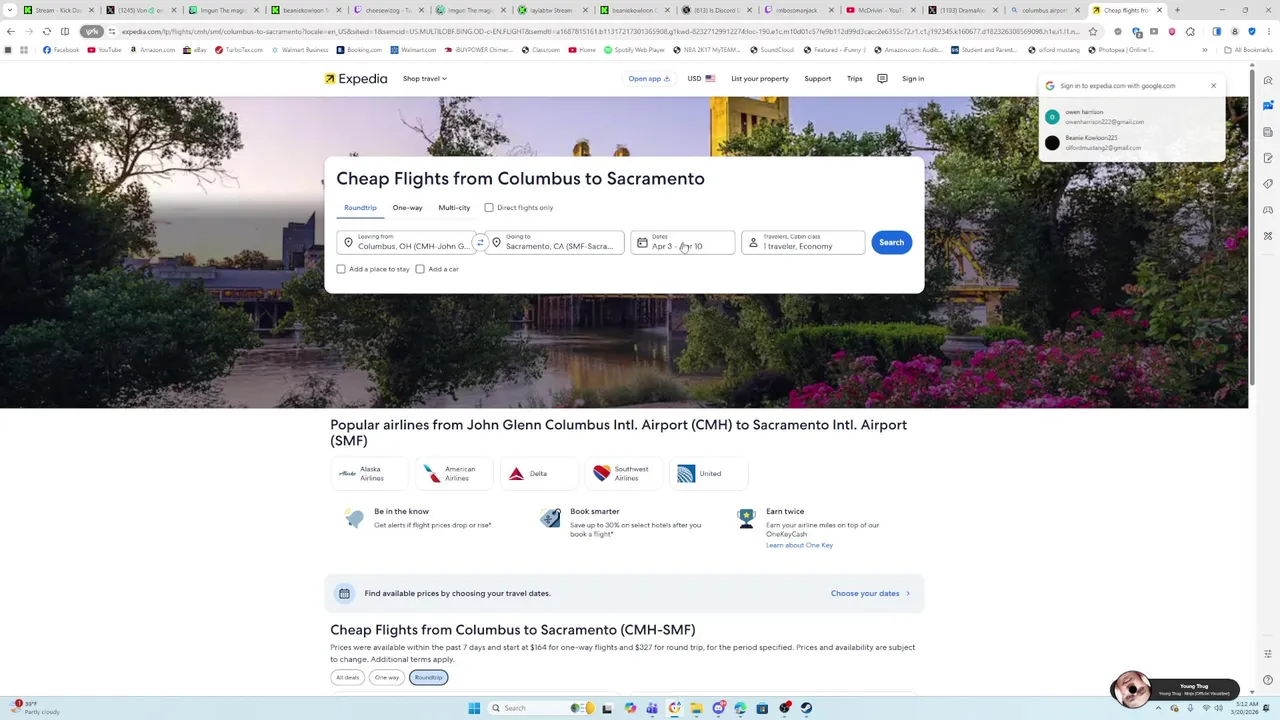The width and height of the screenshot is (1280, 720).
Task: Open Microsoft Store from the taskbar
Action: (762, 708)
